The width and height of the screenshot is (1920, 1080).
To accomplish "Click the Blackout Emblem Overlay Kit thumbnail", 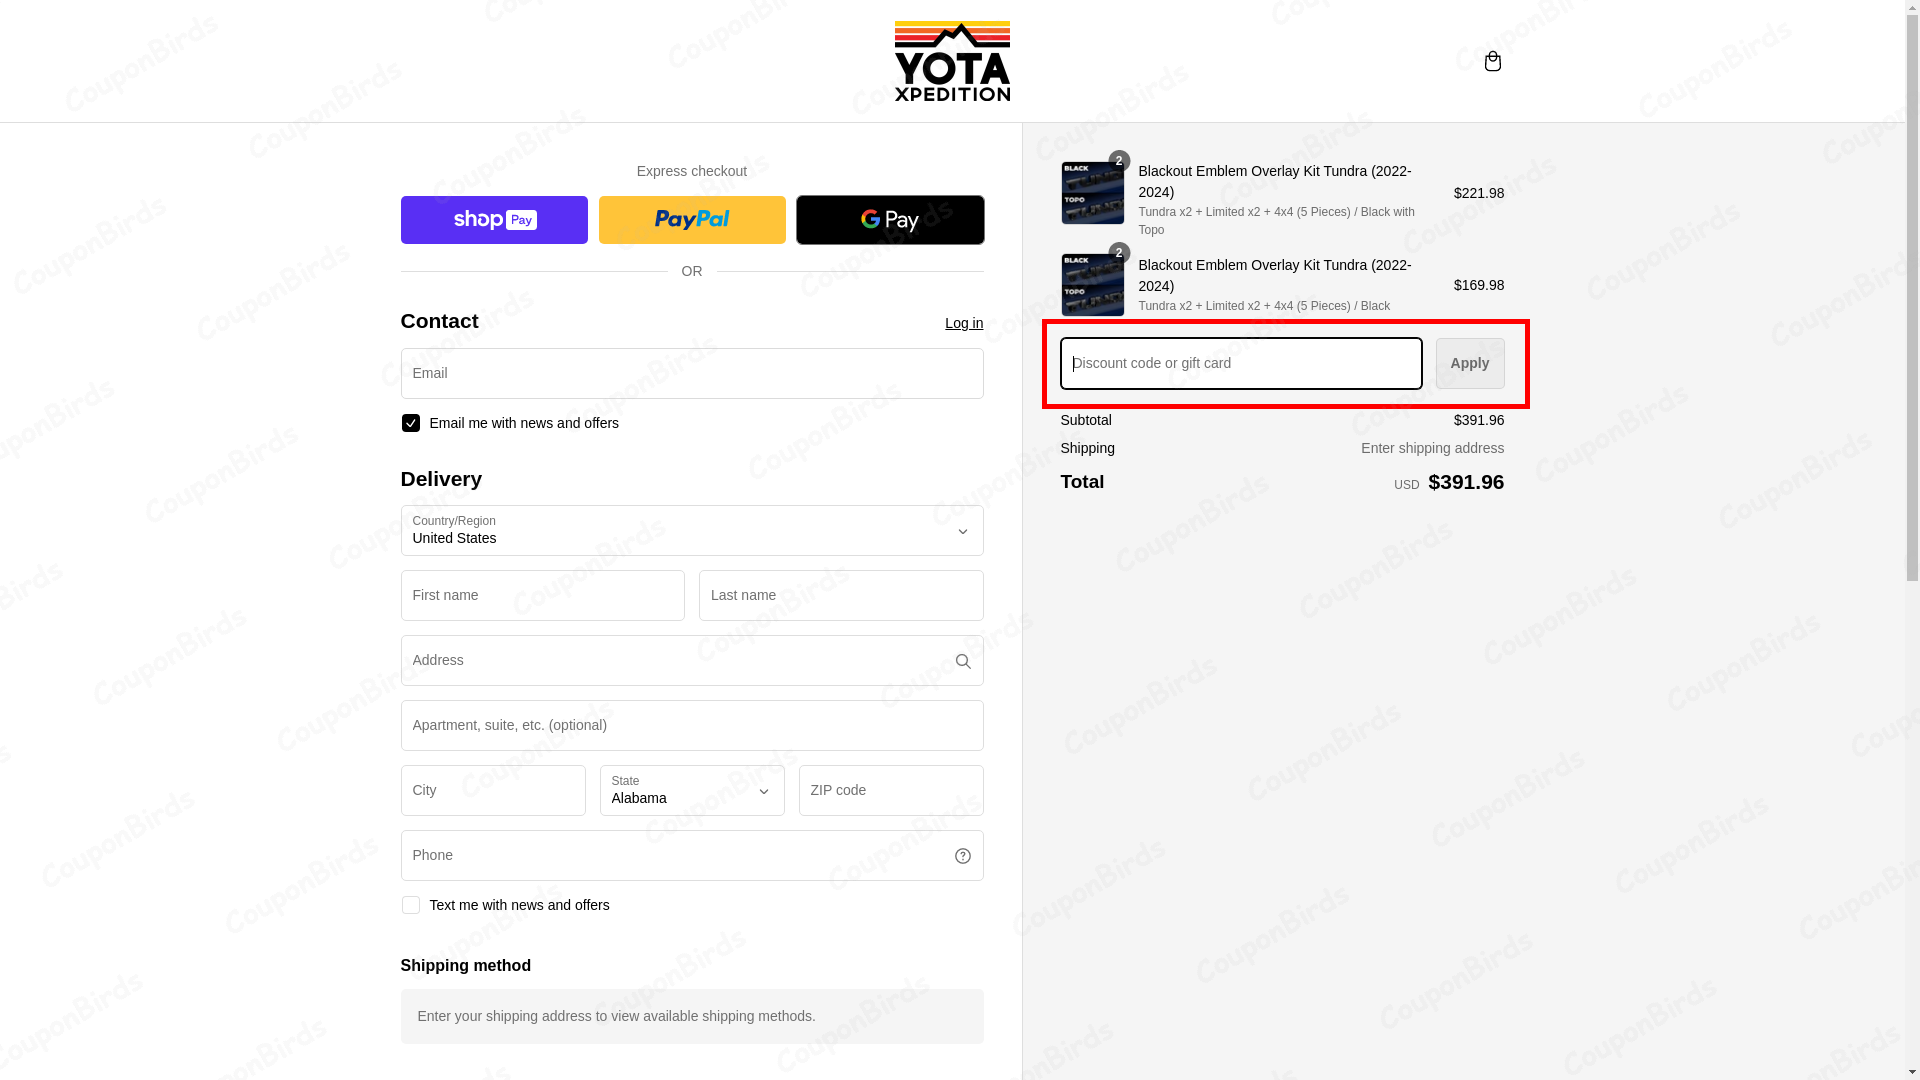I will tap(1092, 192).
